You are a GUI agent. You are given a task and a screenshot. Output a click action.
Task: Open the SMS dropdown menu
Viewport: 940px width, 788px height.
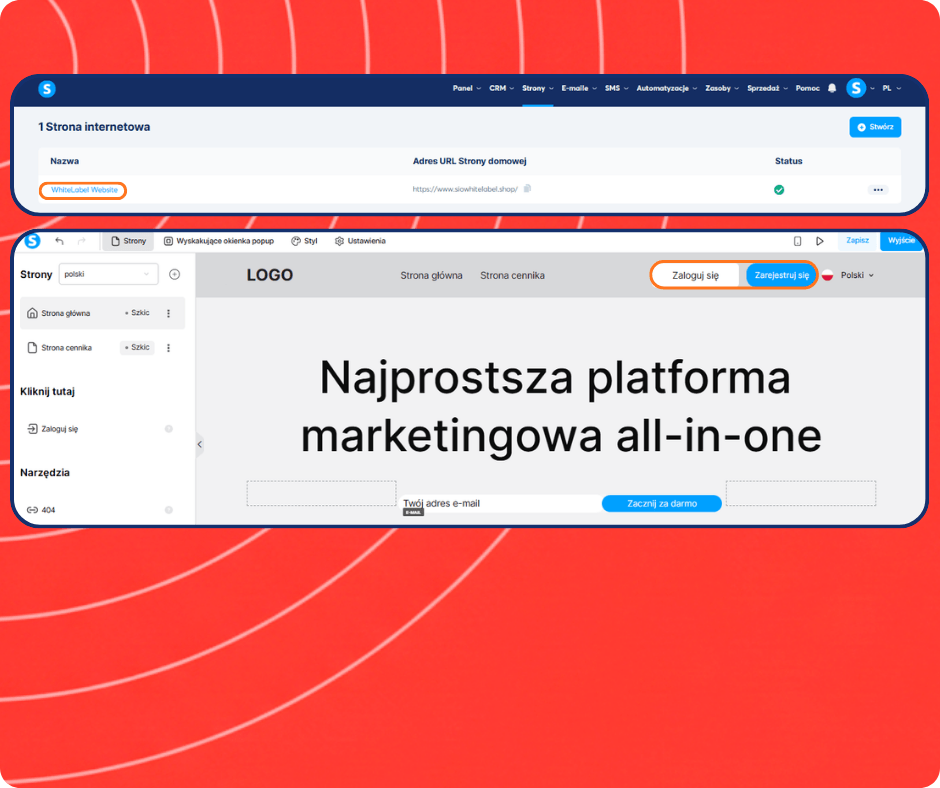click(616, 88)
